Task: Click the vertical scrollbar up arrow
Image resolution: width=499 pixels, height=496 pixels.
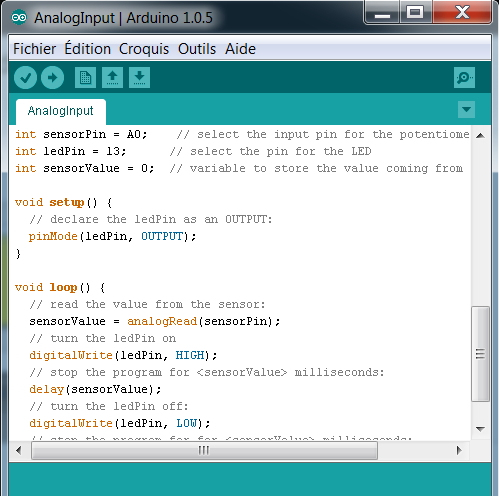Action: coord(480,135)
